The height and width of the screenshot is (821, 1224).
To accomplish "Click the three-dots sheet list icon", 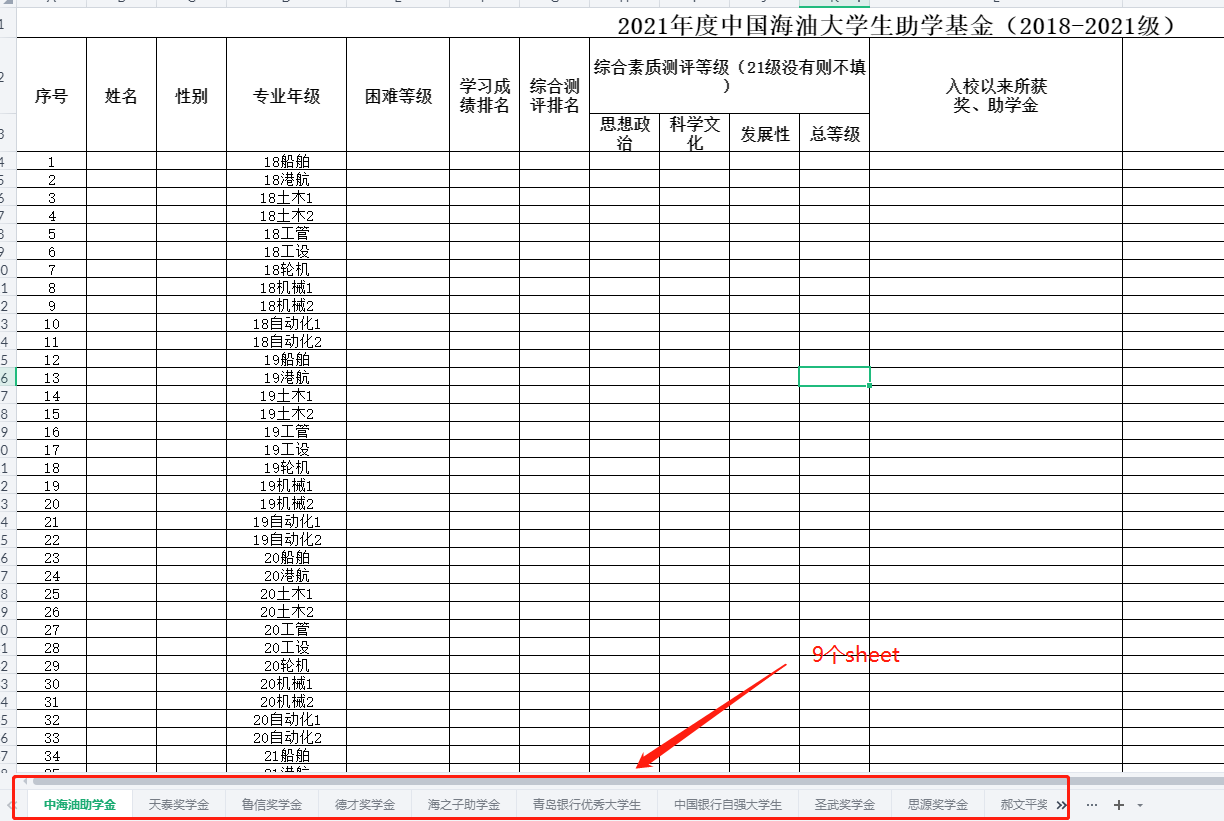I will pos(1092,805).
